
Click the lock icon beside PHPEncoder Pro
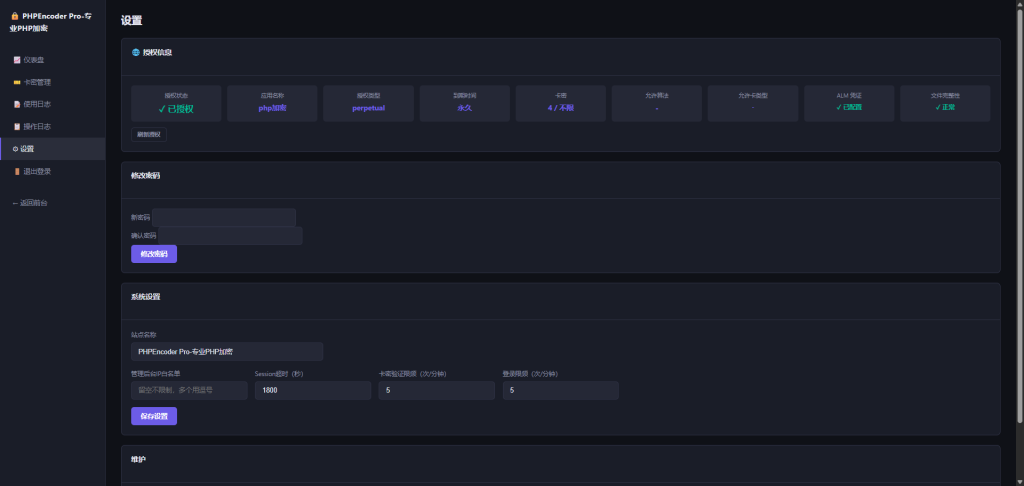[x=14, y=17]
